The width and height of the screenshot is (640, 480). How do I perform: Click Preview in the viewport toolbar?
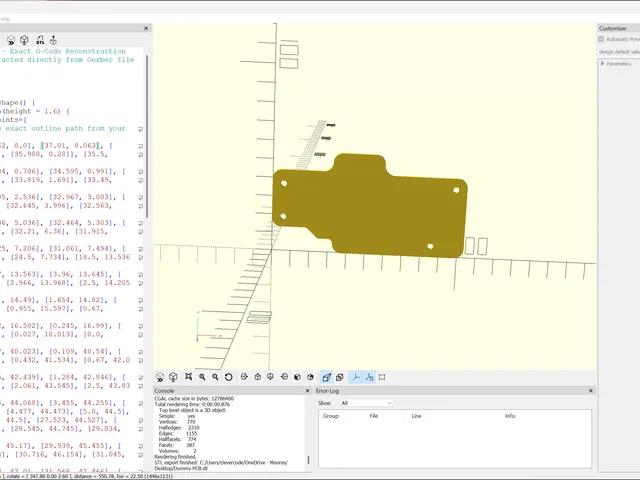point(160,377)
